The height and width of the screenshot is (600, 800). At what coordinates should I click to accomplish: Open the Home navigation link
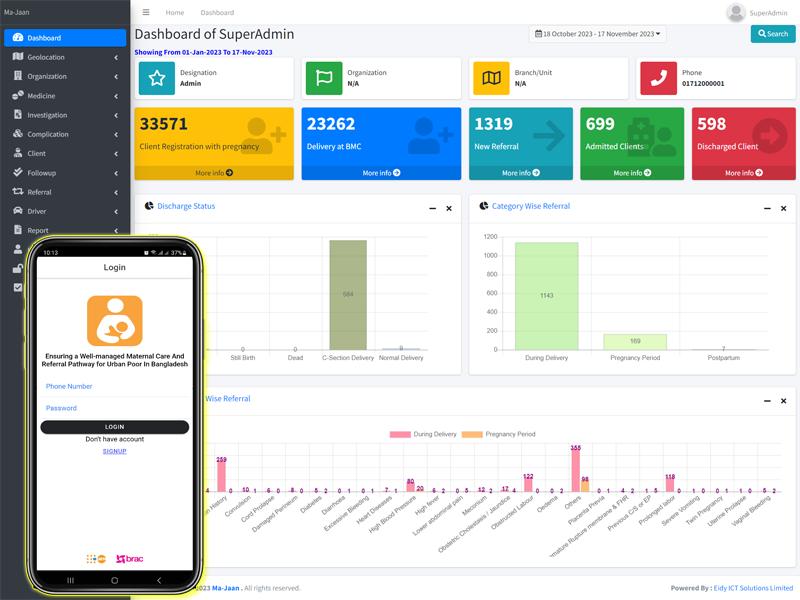click(x=175, y=13)
